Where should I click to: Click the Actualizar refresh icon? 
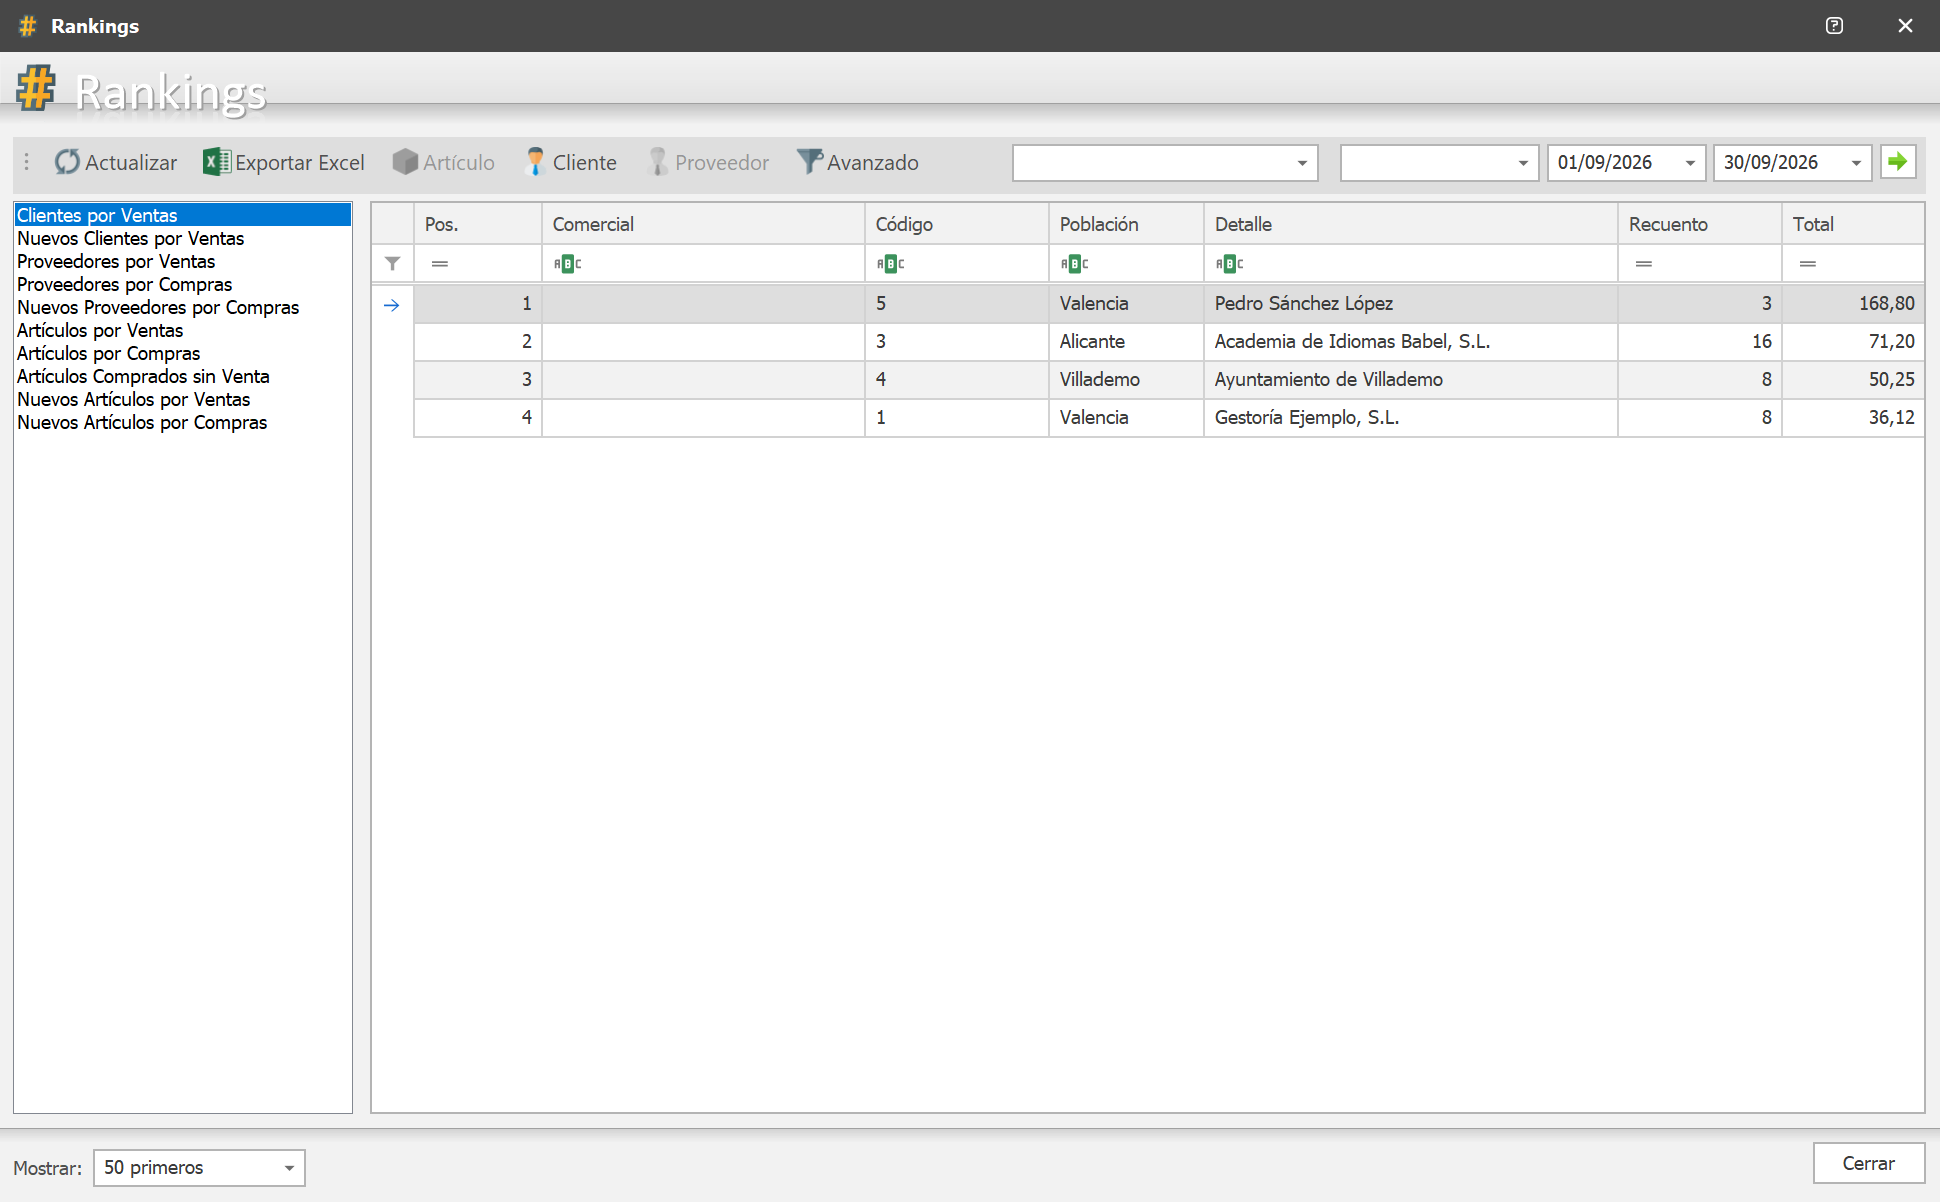tap(67, 162)
